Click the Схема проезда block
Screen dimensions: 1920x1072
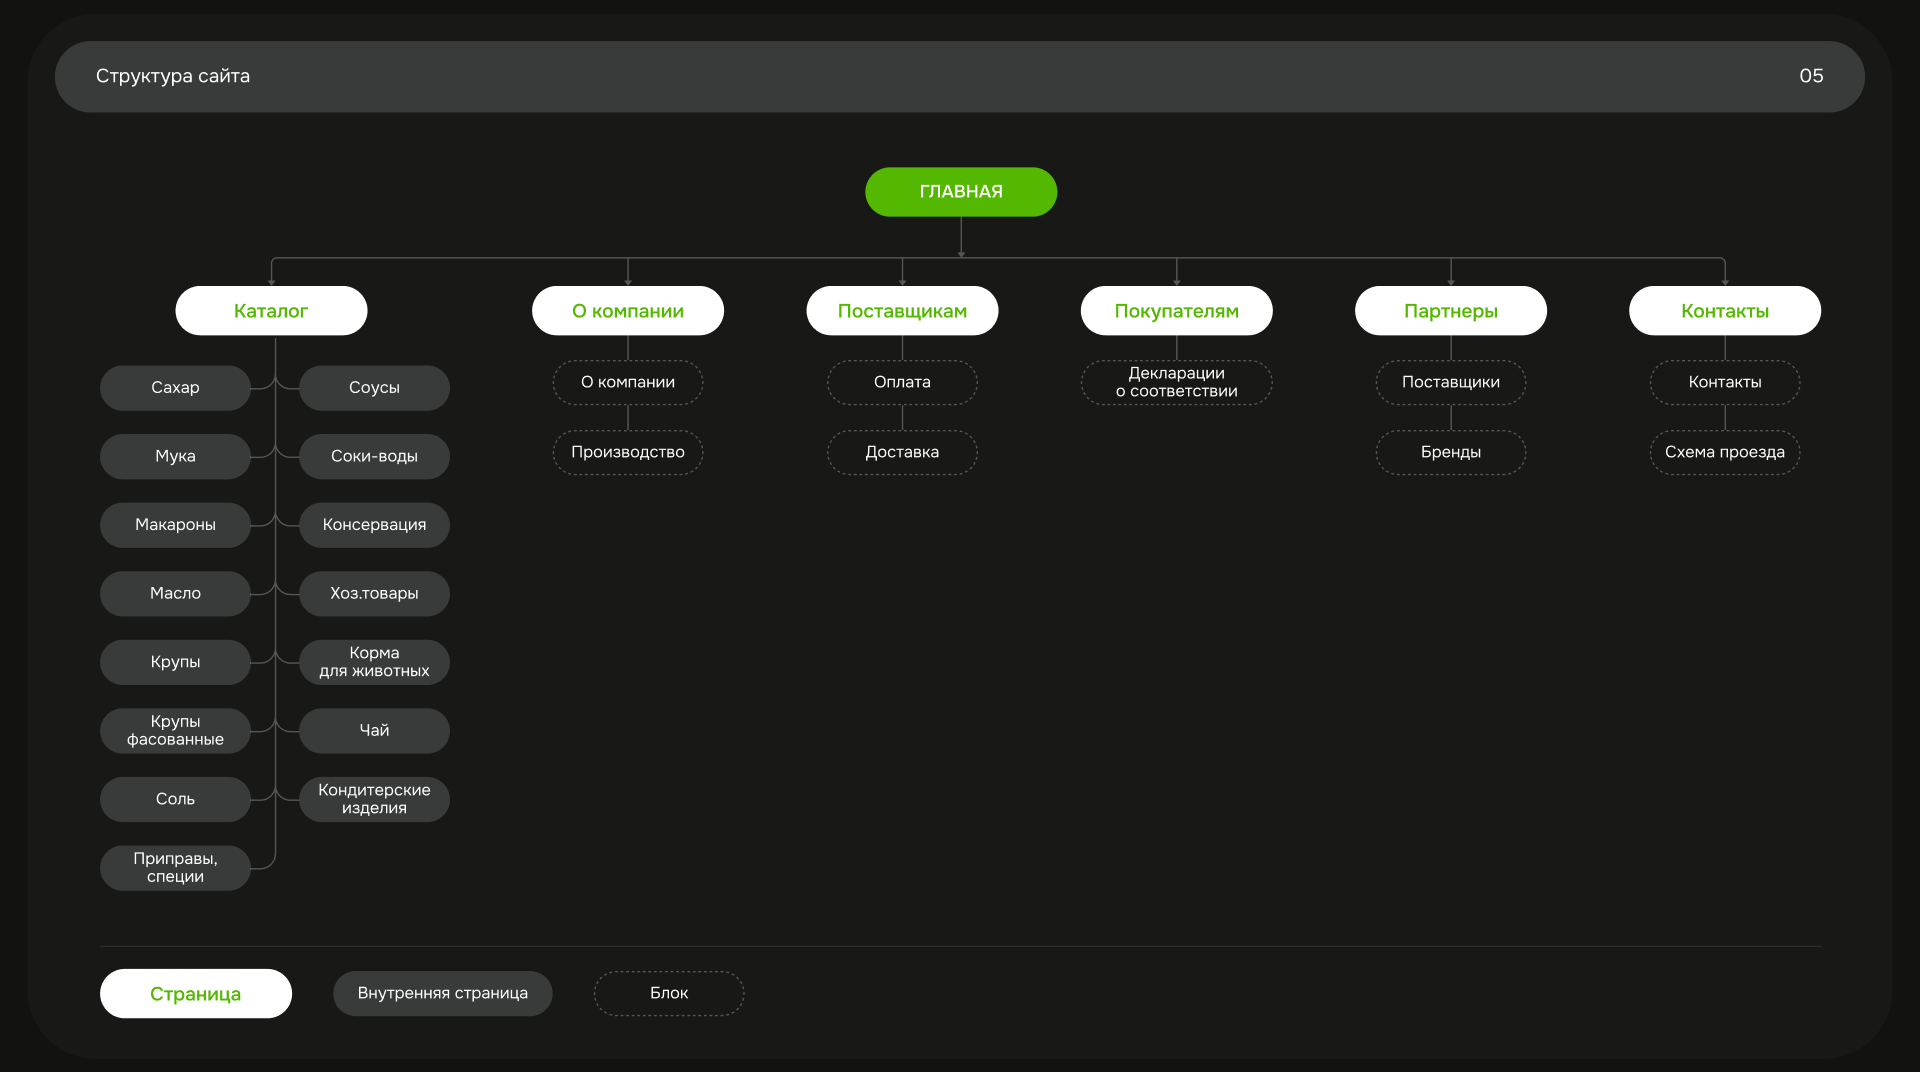coord(1724,452)
